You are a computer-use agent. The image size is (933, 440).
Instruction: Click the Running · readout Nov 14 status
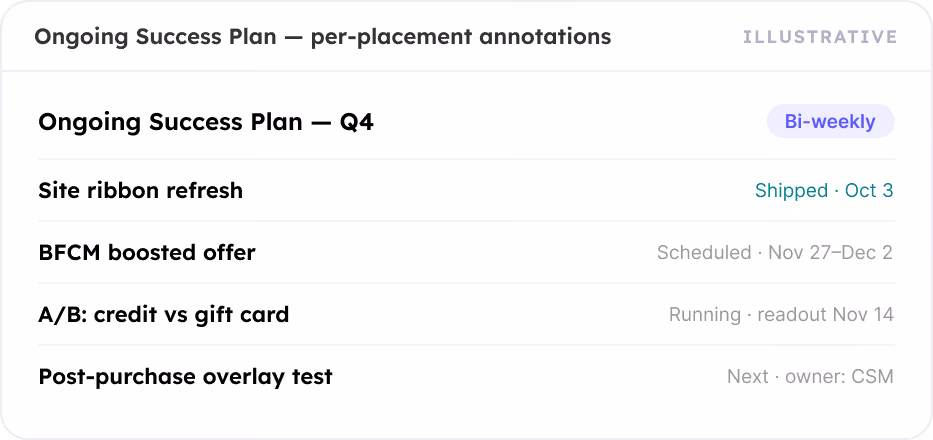pos(781,314)
